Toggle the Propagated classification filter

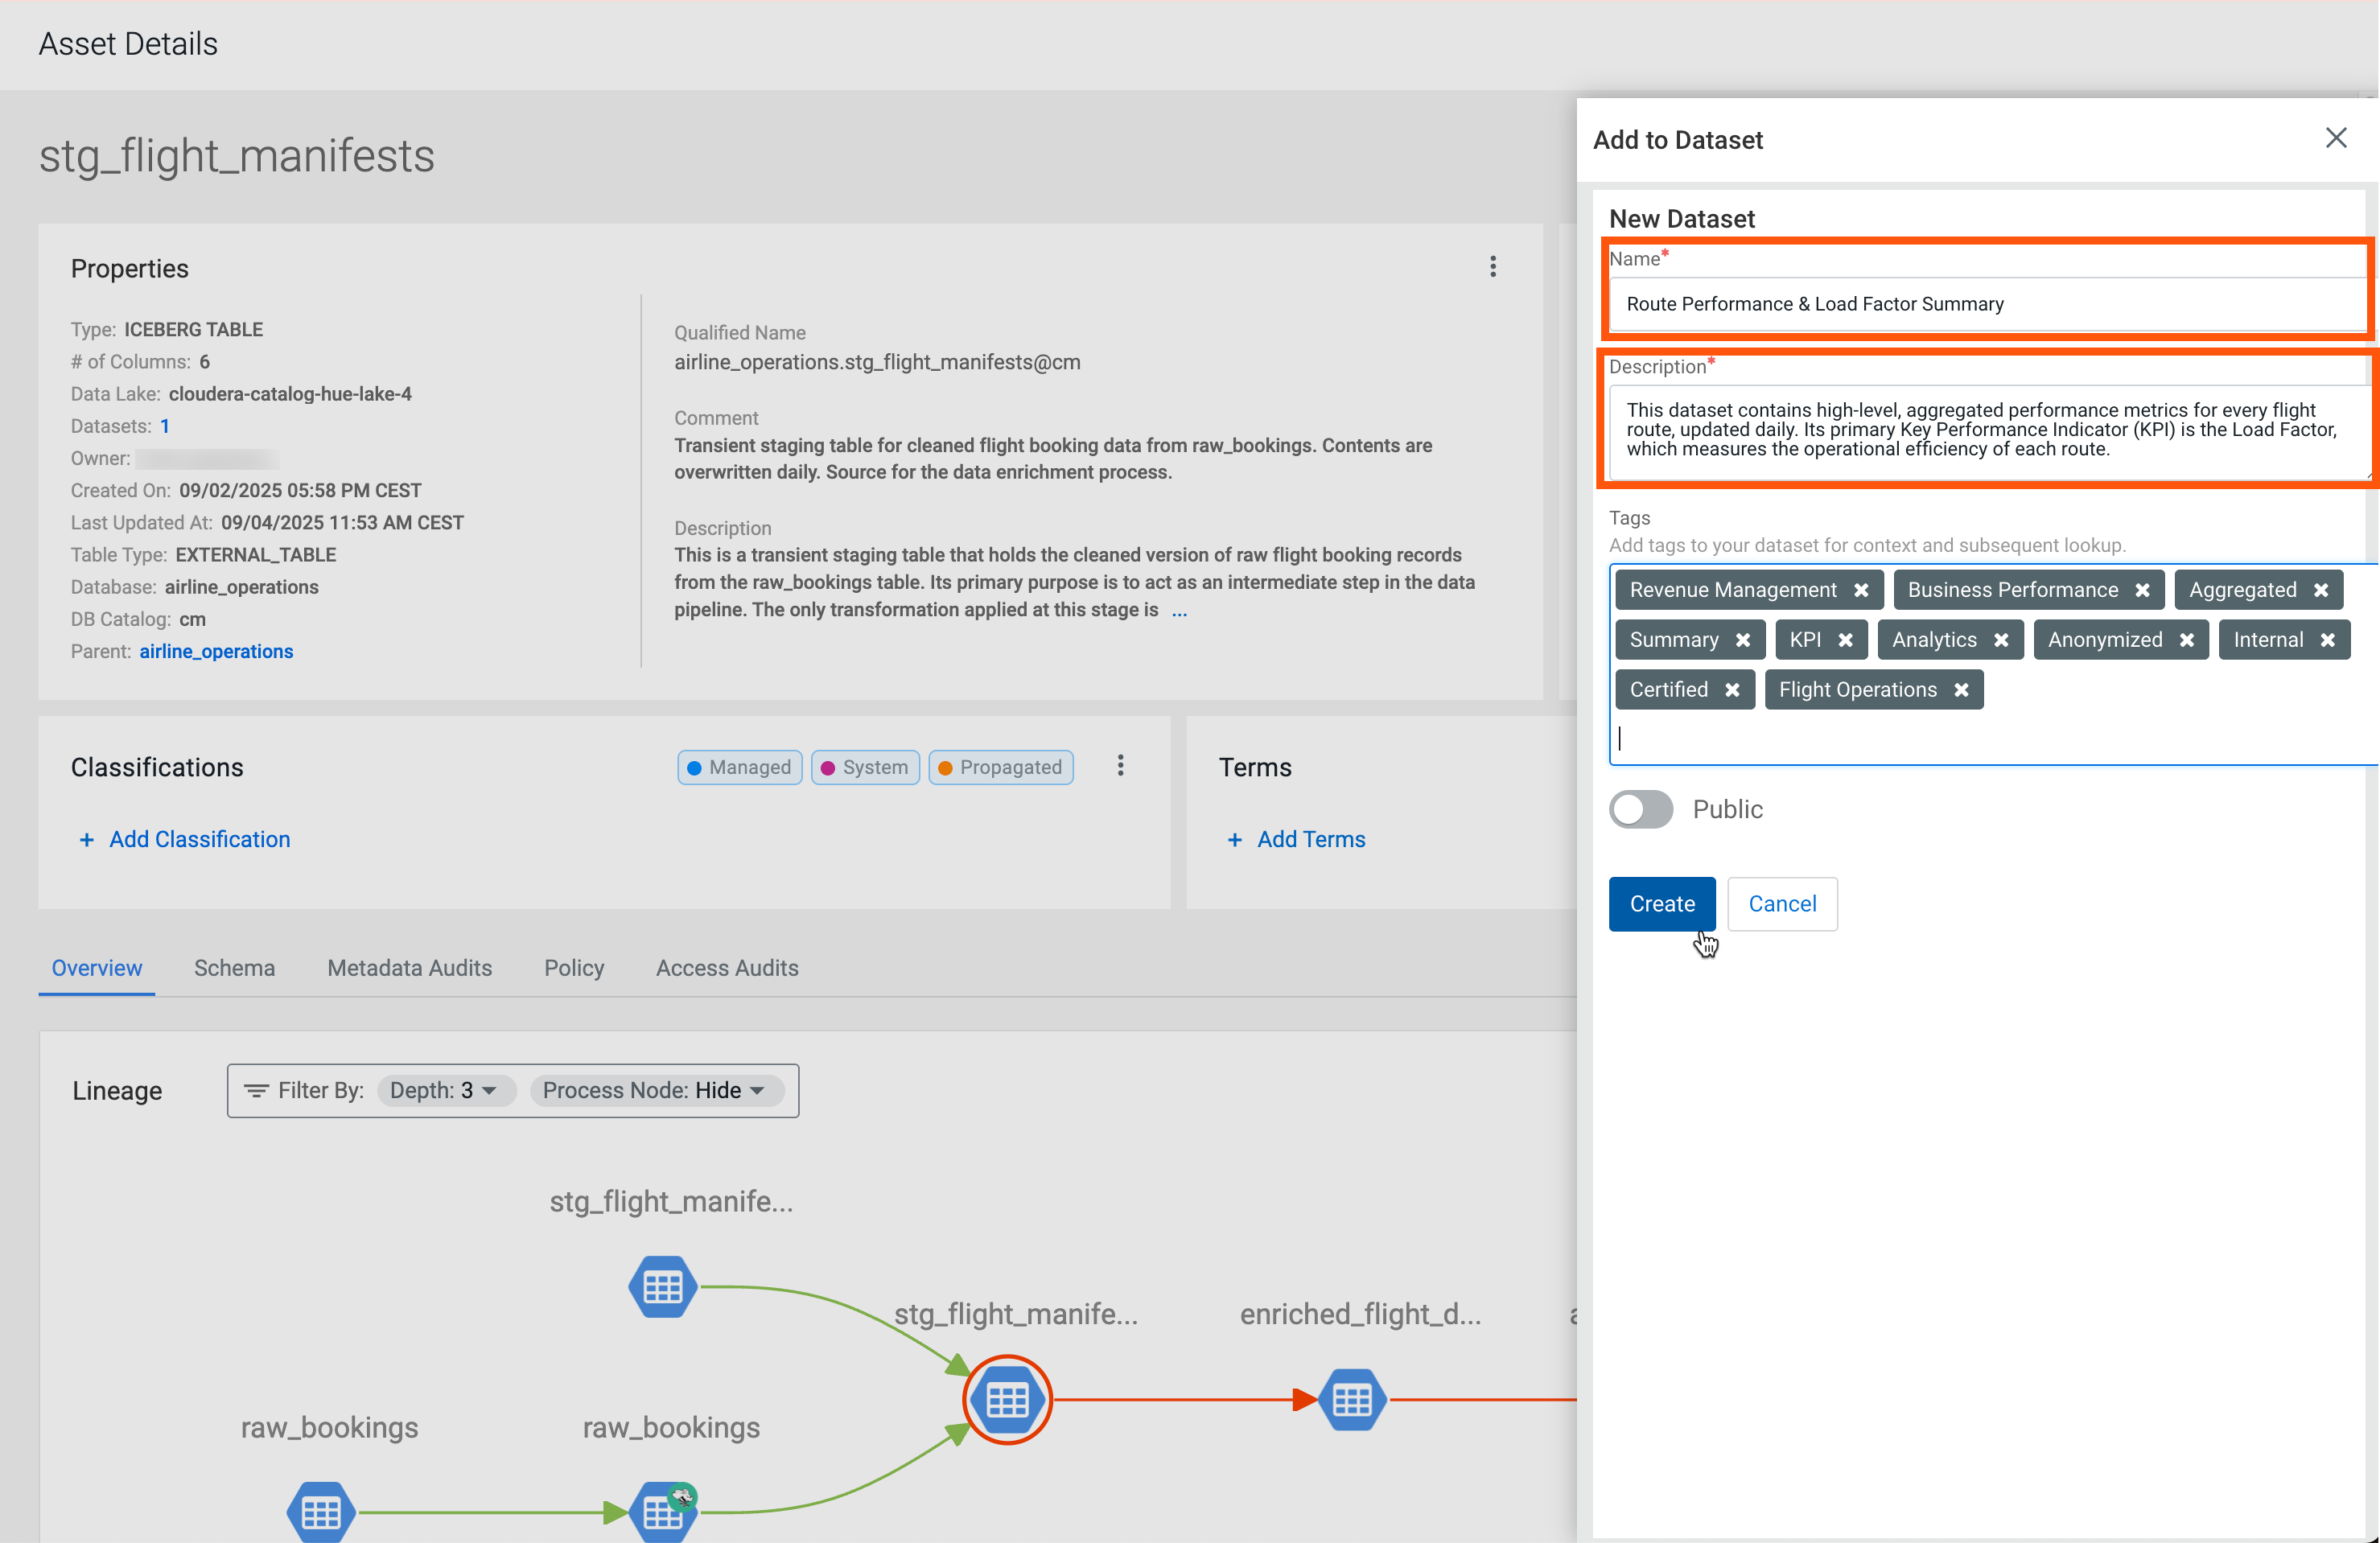pyautogui.click(x=1000, y=767)
